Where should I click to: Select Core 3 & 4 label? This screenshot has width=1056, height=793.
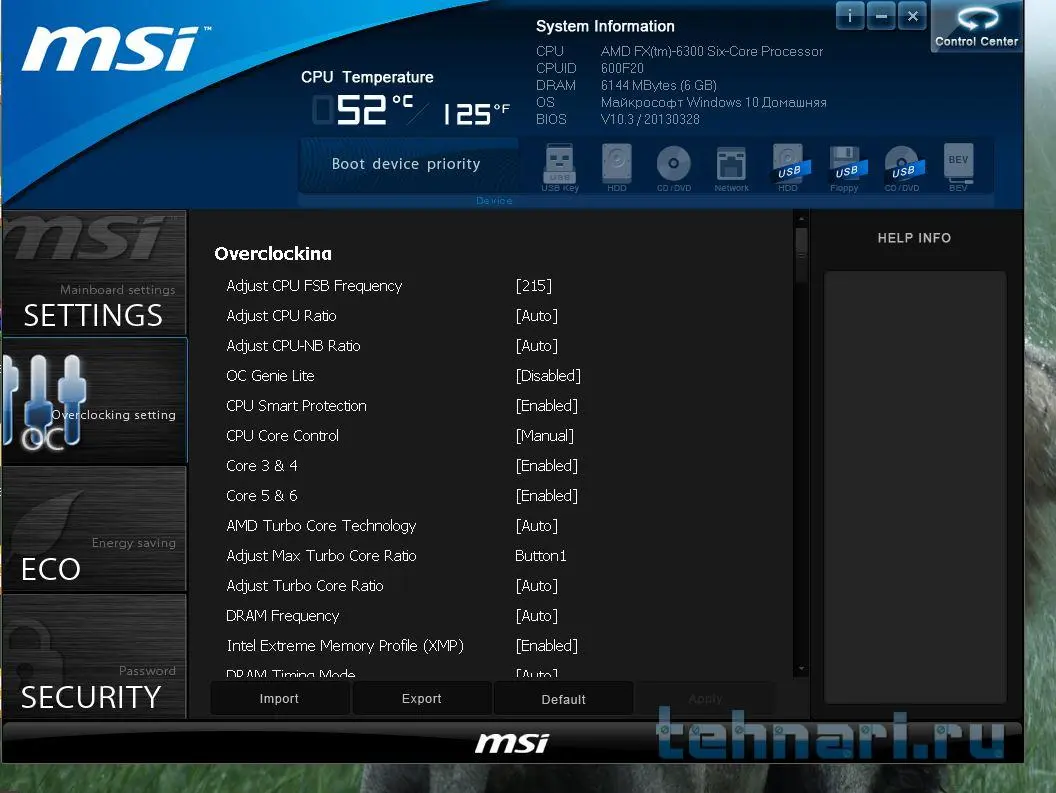click(x=261, y=466)
